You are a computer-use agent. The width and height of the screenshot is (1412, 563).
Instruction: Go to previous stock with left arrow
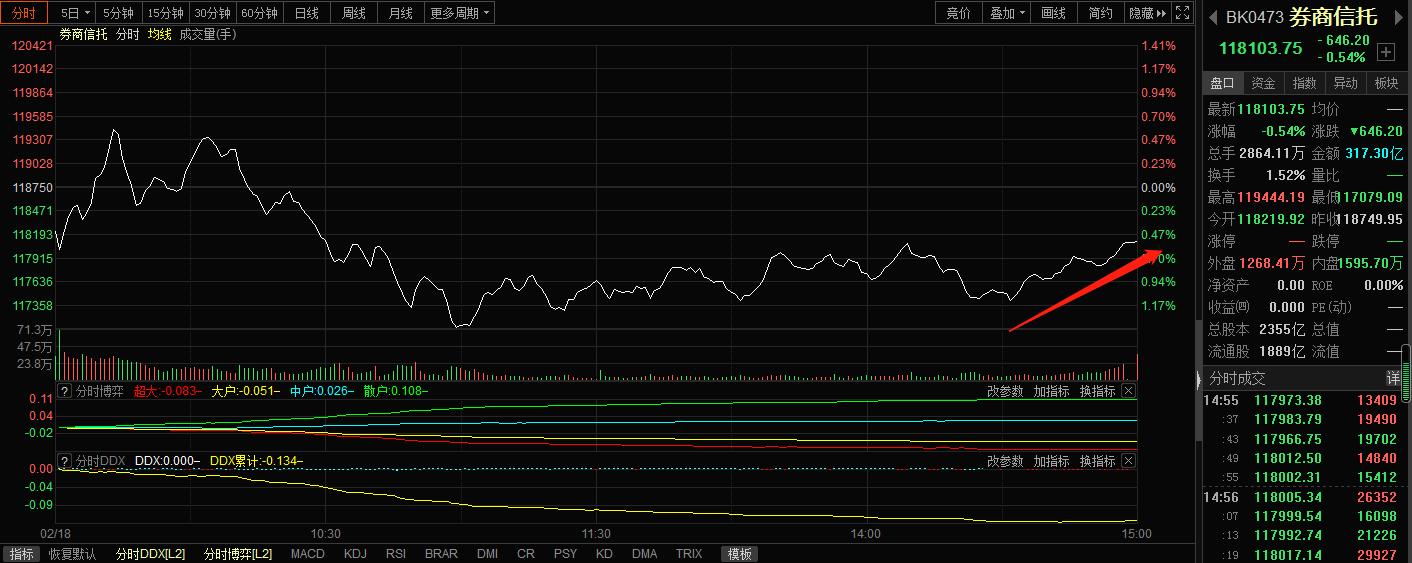[1211, 17]
